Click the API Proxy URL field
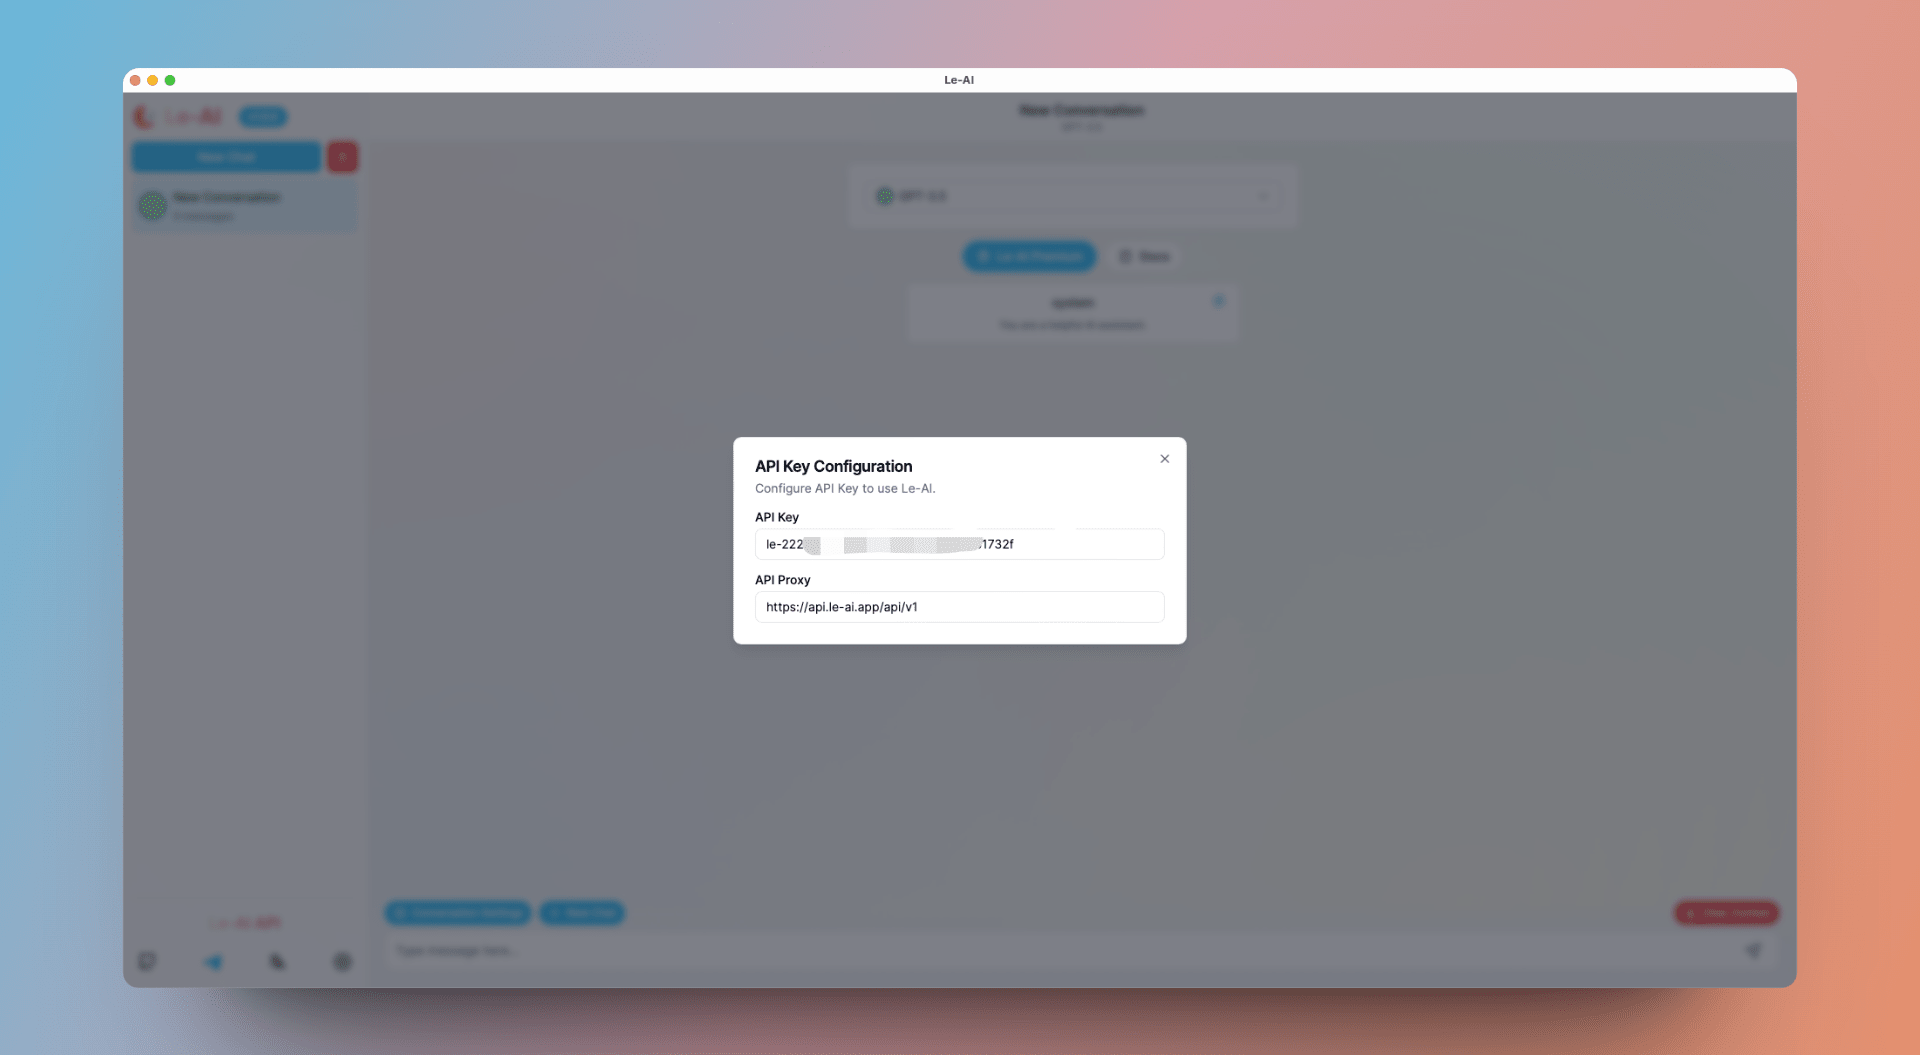1920x1055 pixels. (959, 607)
